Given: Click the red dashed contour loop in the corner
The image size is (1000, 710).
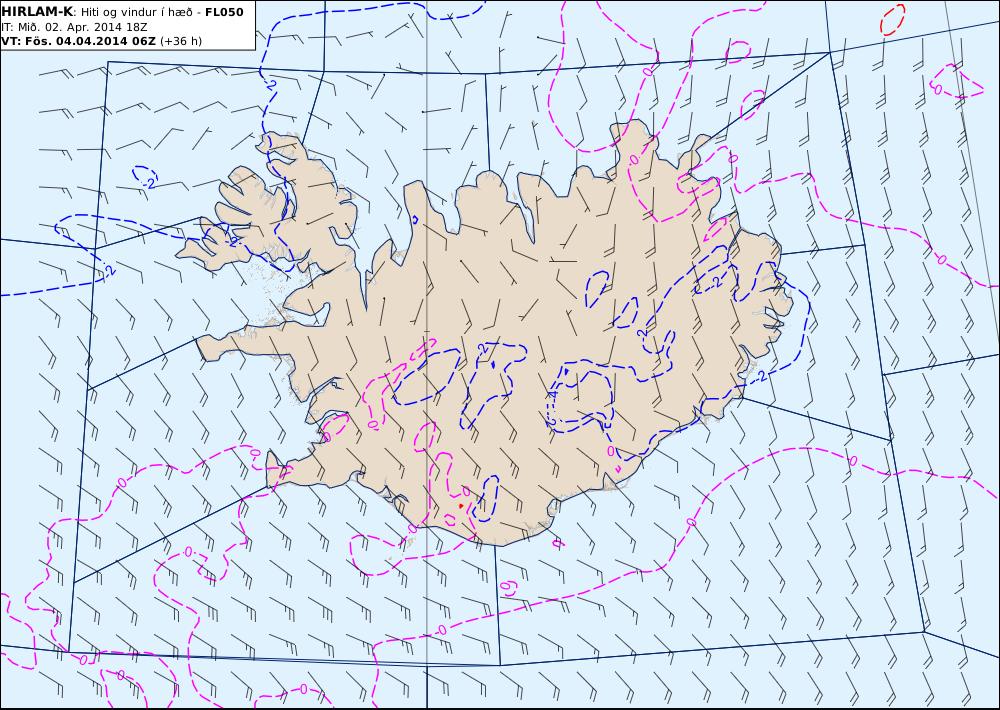Looking at the screenshot, I should pyautogui.click(x=892, y=20).
